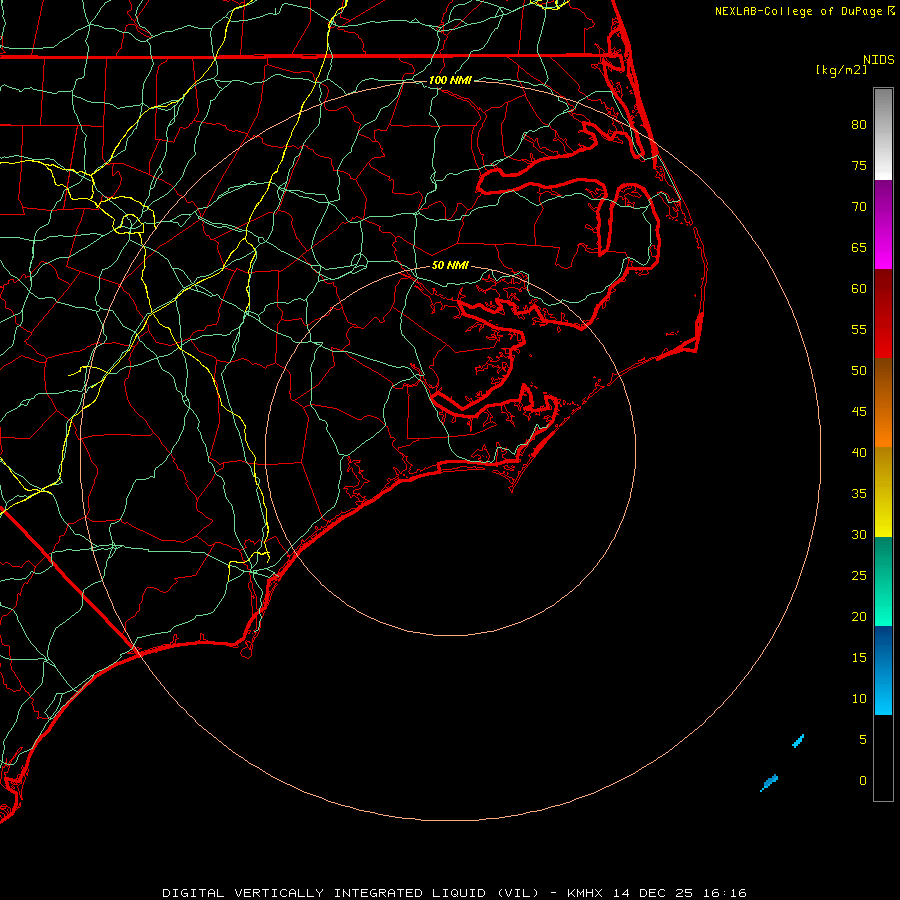Click the small logo icon beside DuPage
The image size is (900, 900).
tap(891, 11)
